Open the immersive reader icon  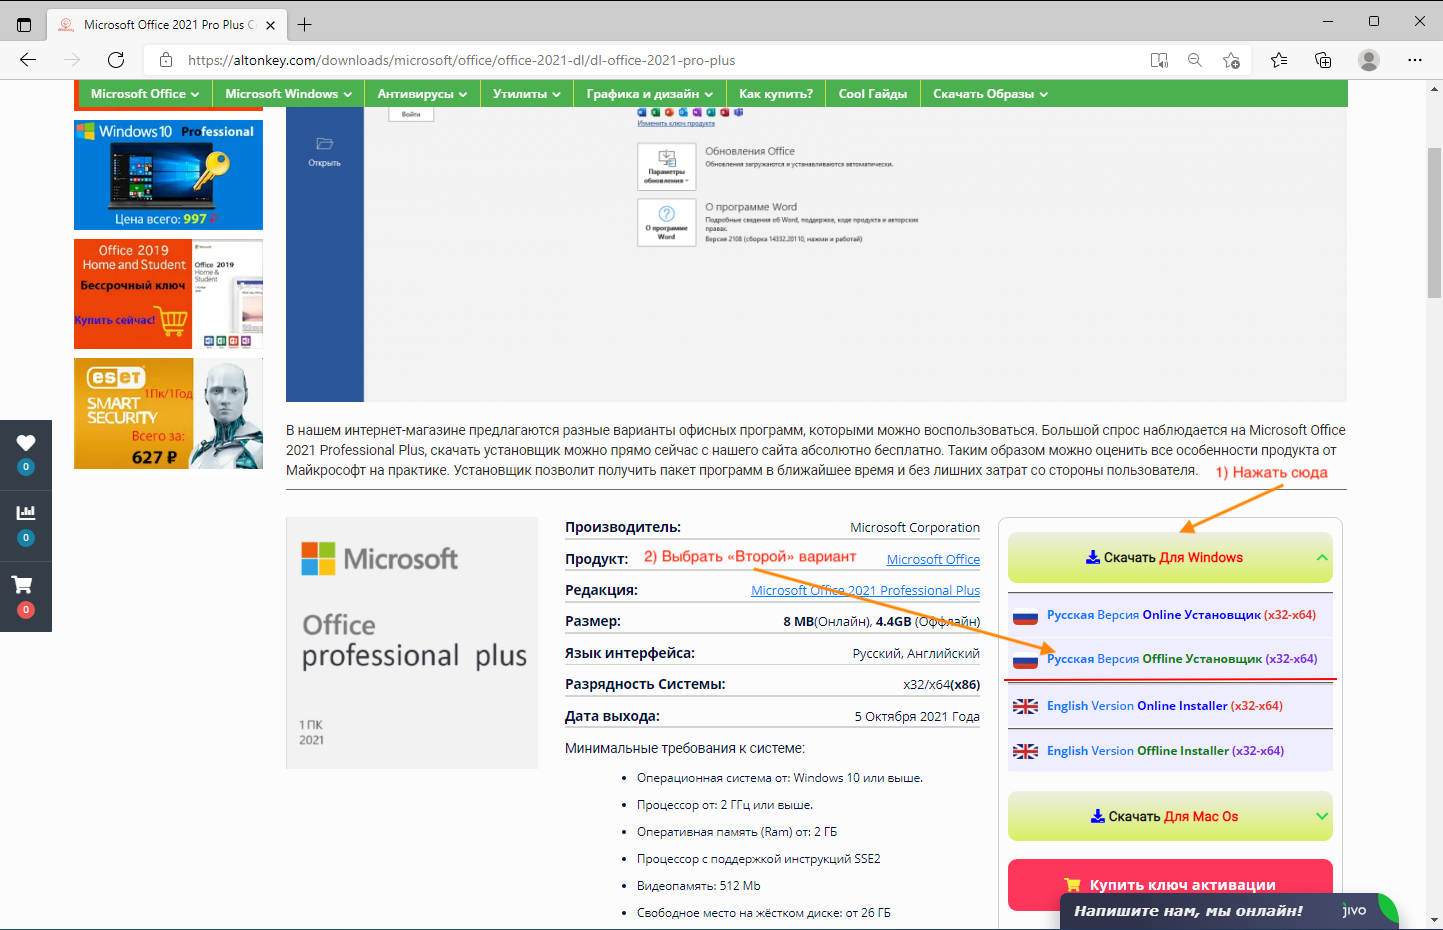tap(1159, 60)
